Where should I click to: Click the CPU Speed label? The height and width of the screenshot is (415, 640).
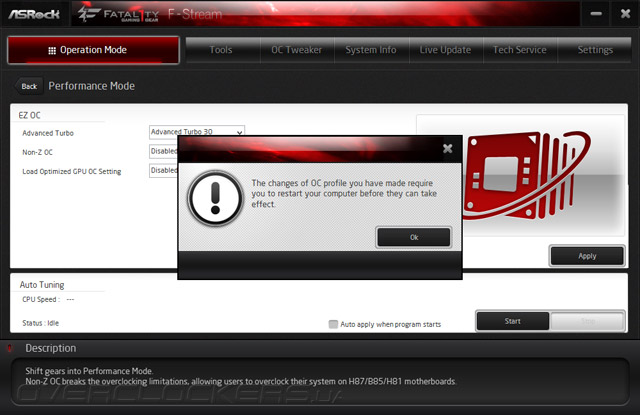tap(41, 299)
